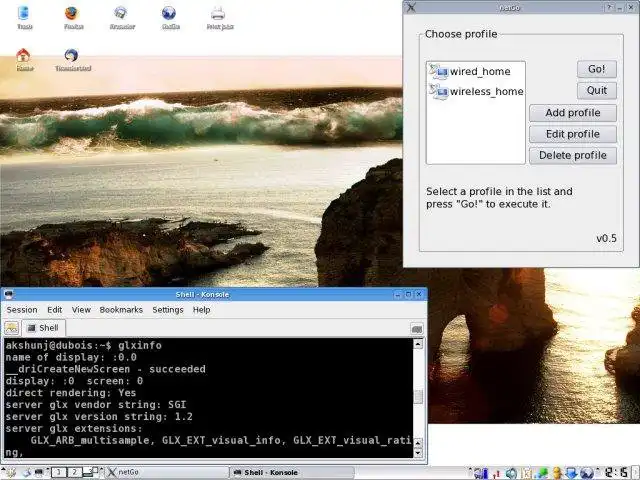Click the v0.5 version label in netGo
Viewport: 640px width, 480px height.
[x=607, y=238]
